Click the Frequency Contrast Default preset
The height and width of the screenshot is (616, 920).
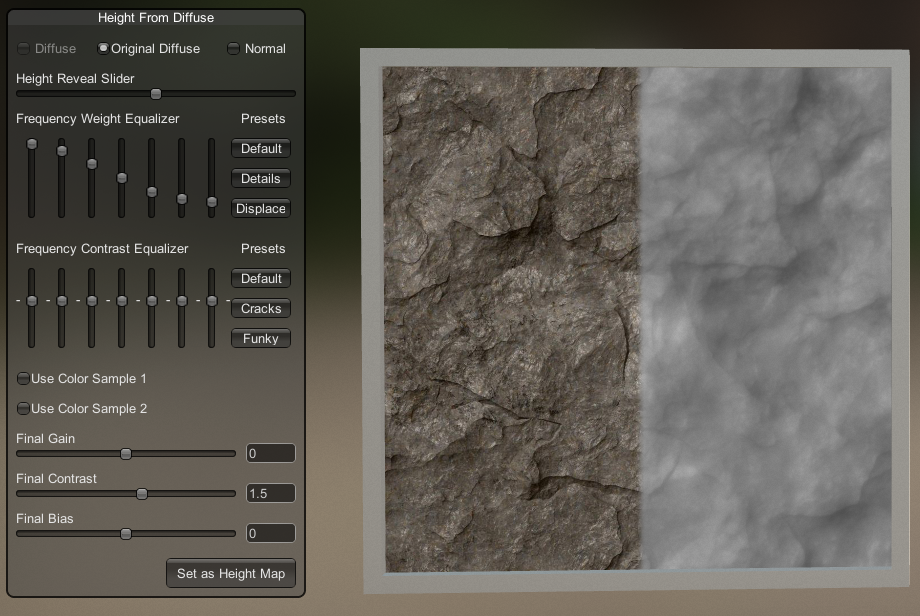tap(261, 279)
